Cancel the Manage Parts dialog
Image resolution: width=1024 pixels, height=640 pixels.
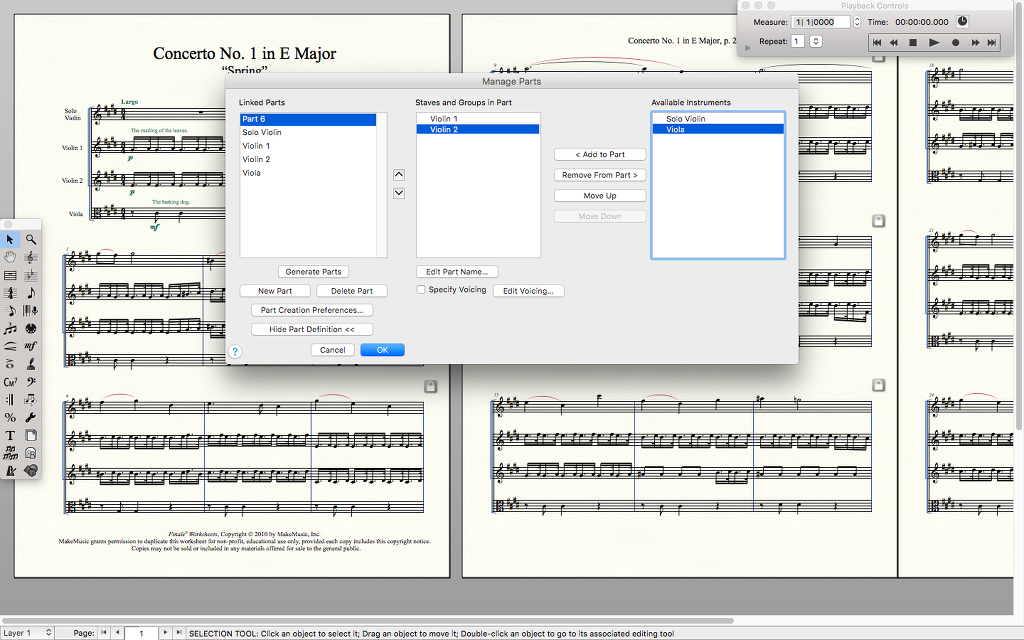pyautogui.click(x=332, y=350)
